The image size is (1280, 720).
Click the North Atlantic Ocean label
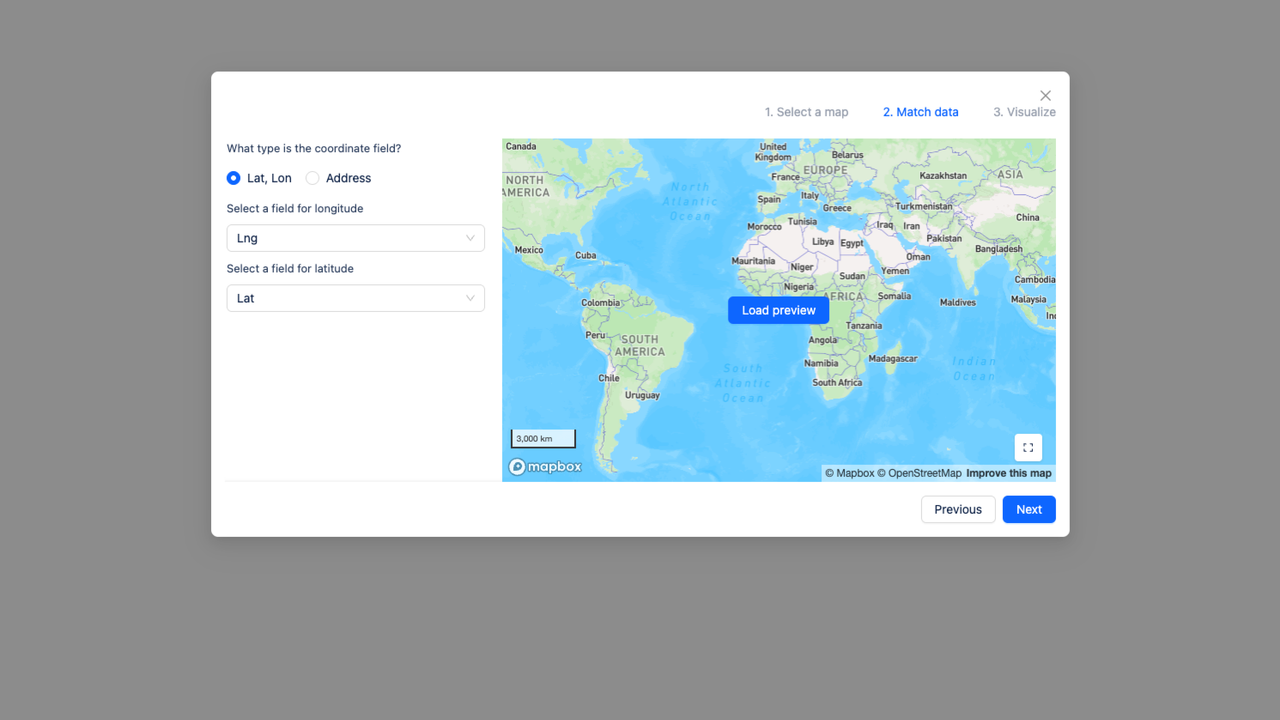[690, 201]
